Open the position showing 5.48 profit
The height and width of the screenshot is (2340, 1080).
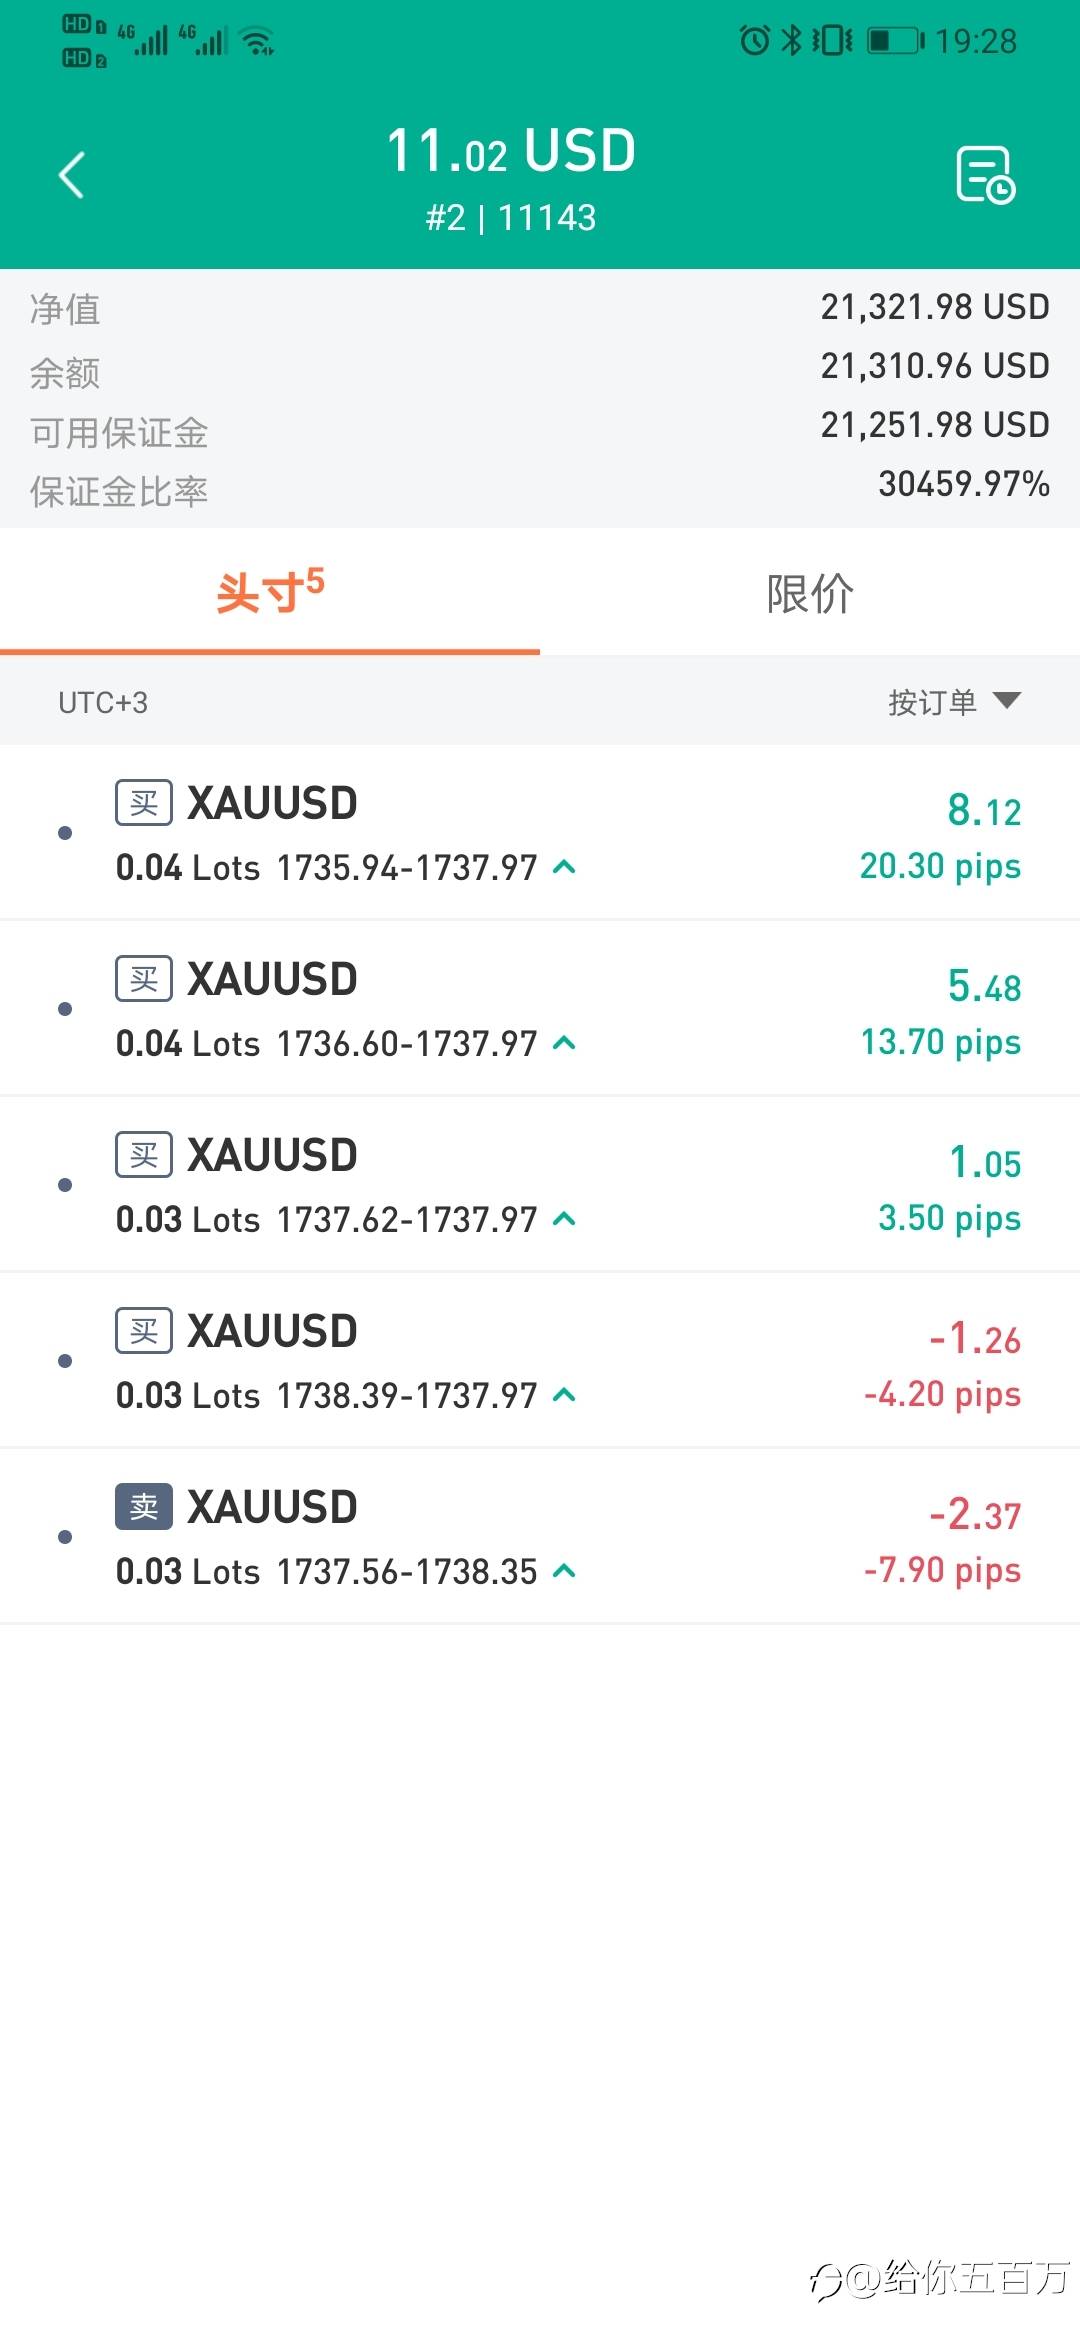[x=540, y=1010]
